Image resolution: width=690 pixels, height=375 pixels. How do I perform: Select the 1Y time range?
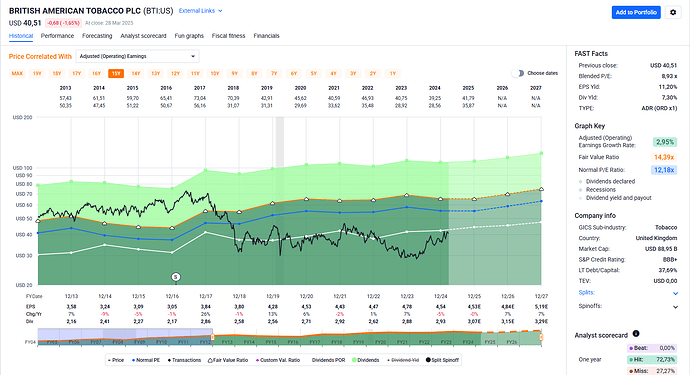tap(393, 74)
